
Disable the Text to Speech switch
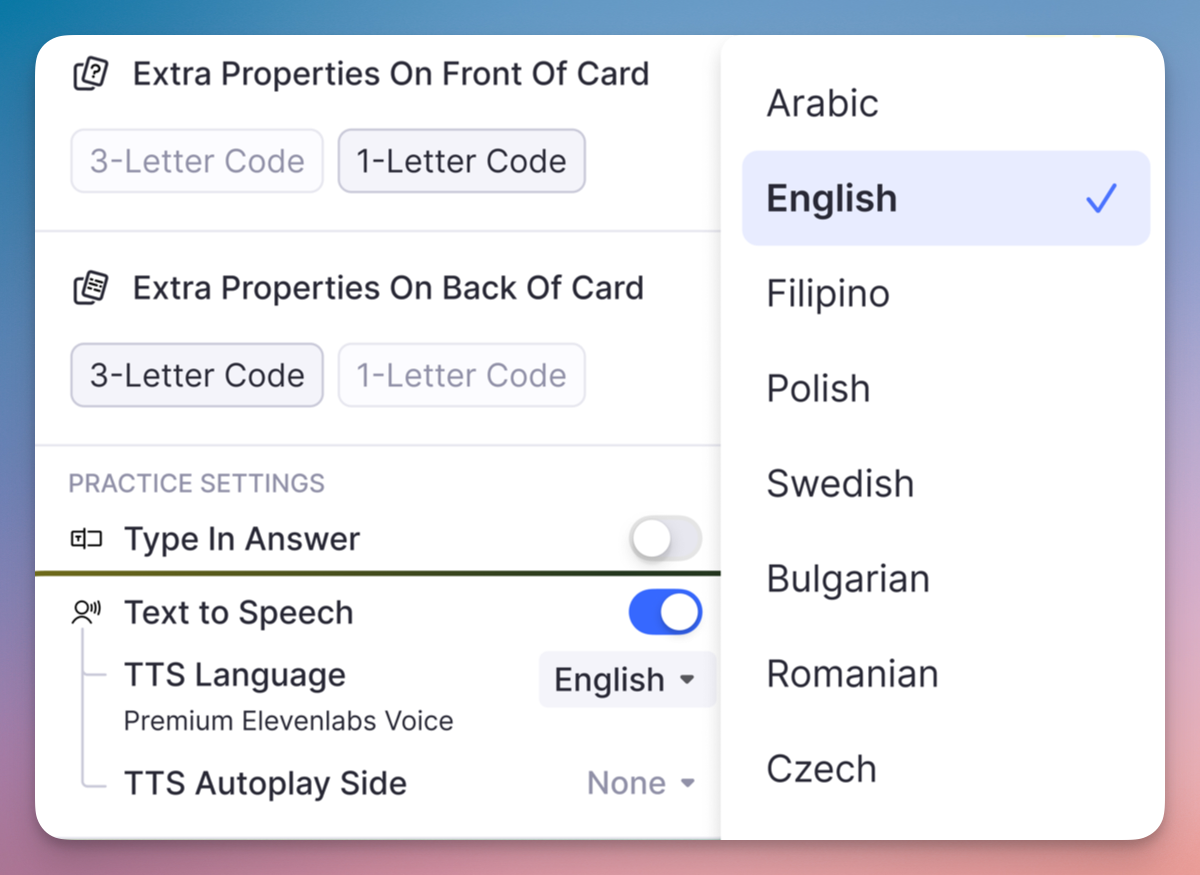[665, 613]
